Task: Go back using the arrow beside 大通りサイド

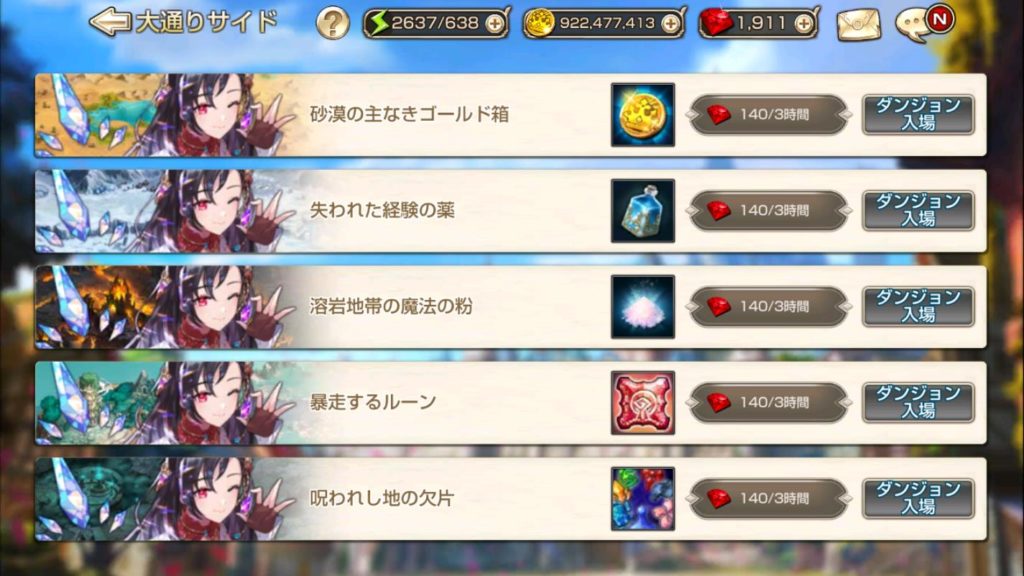Action: 110,22
